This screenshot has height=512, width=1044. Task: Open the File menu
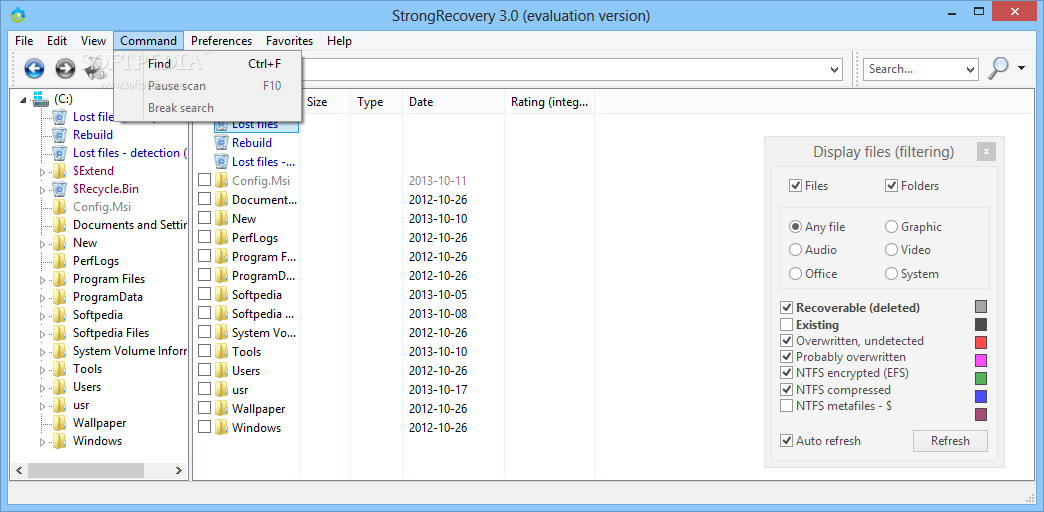pos(24,41)
